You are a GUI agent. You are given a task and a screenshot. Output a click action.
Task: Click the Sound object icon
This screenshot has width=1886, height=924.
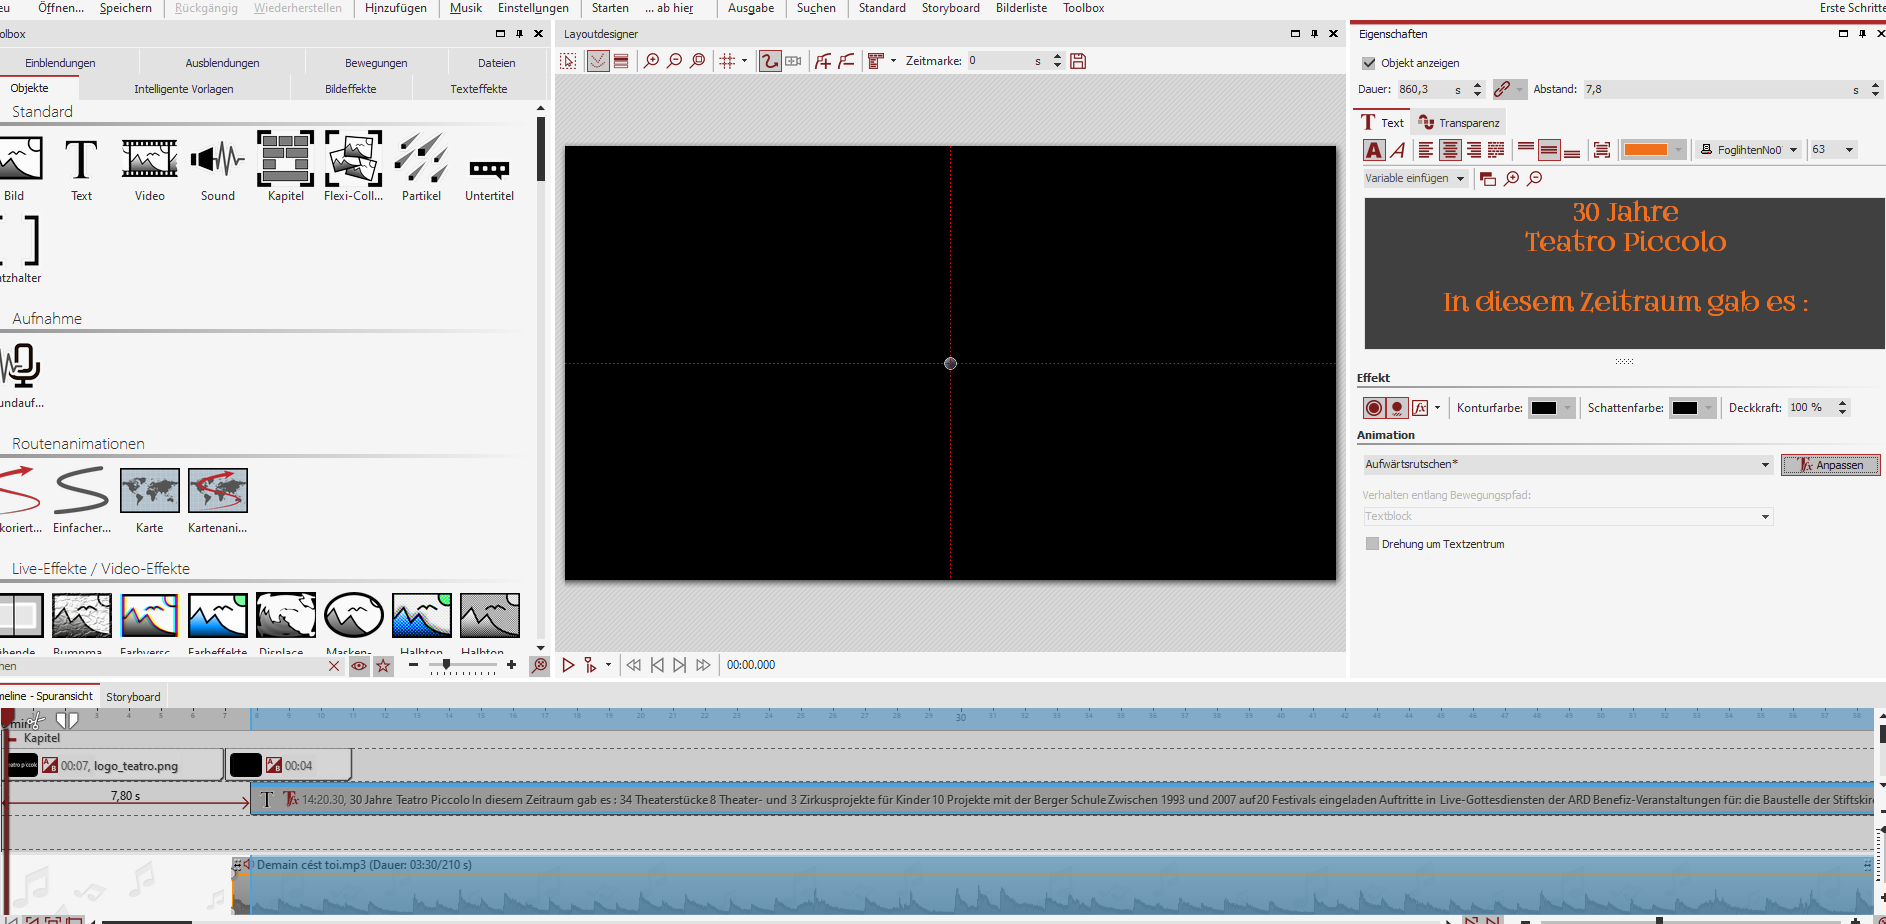(217, 160)
